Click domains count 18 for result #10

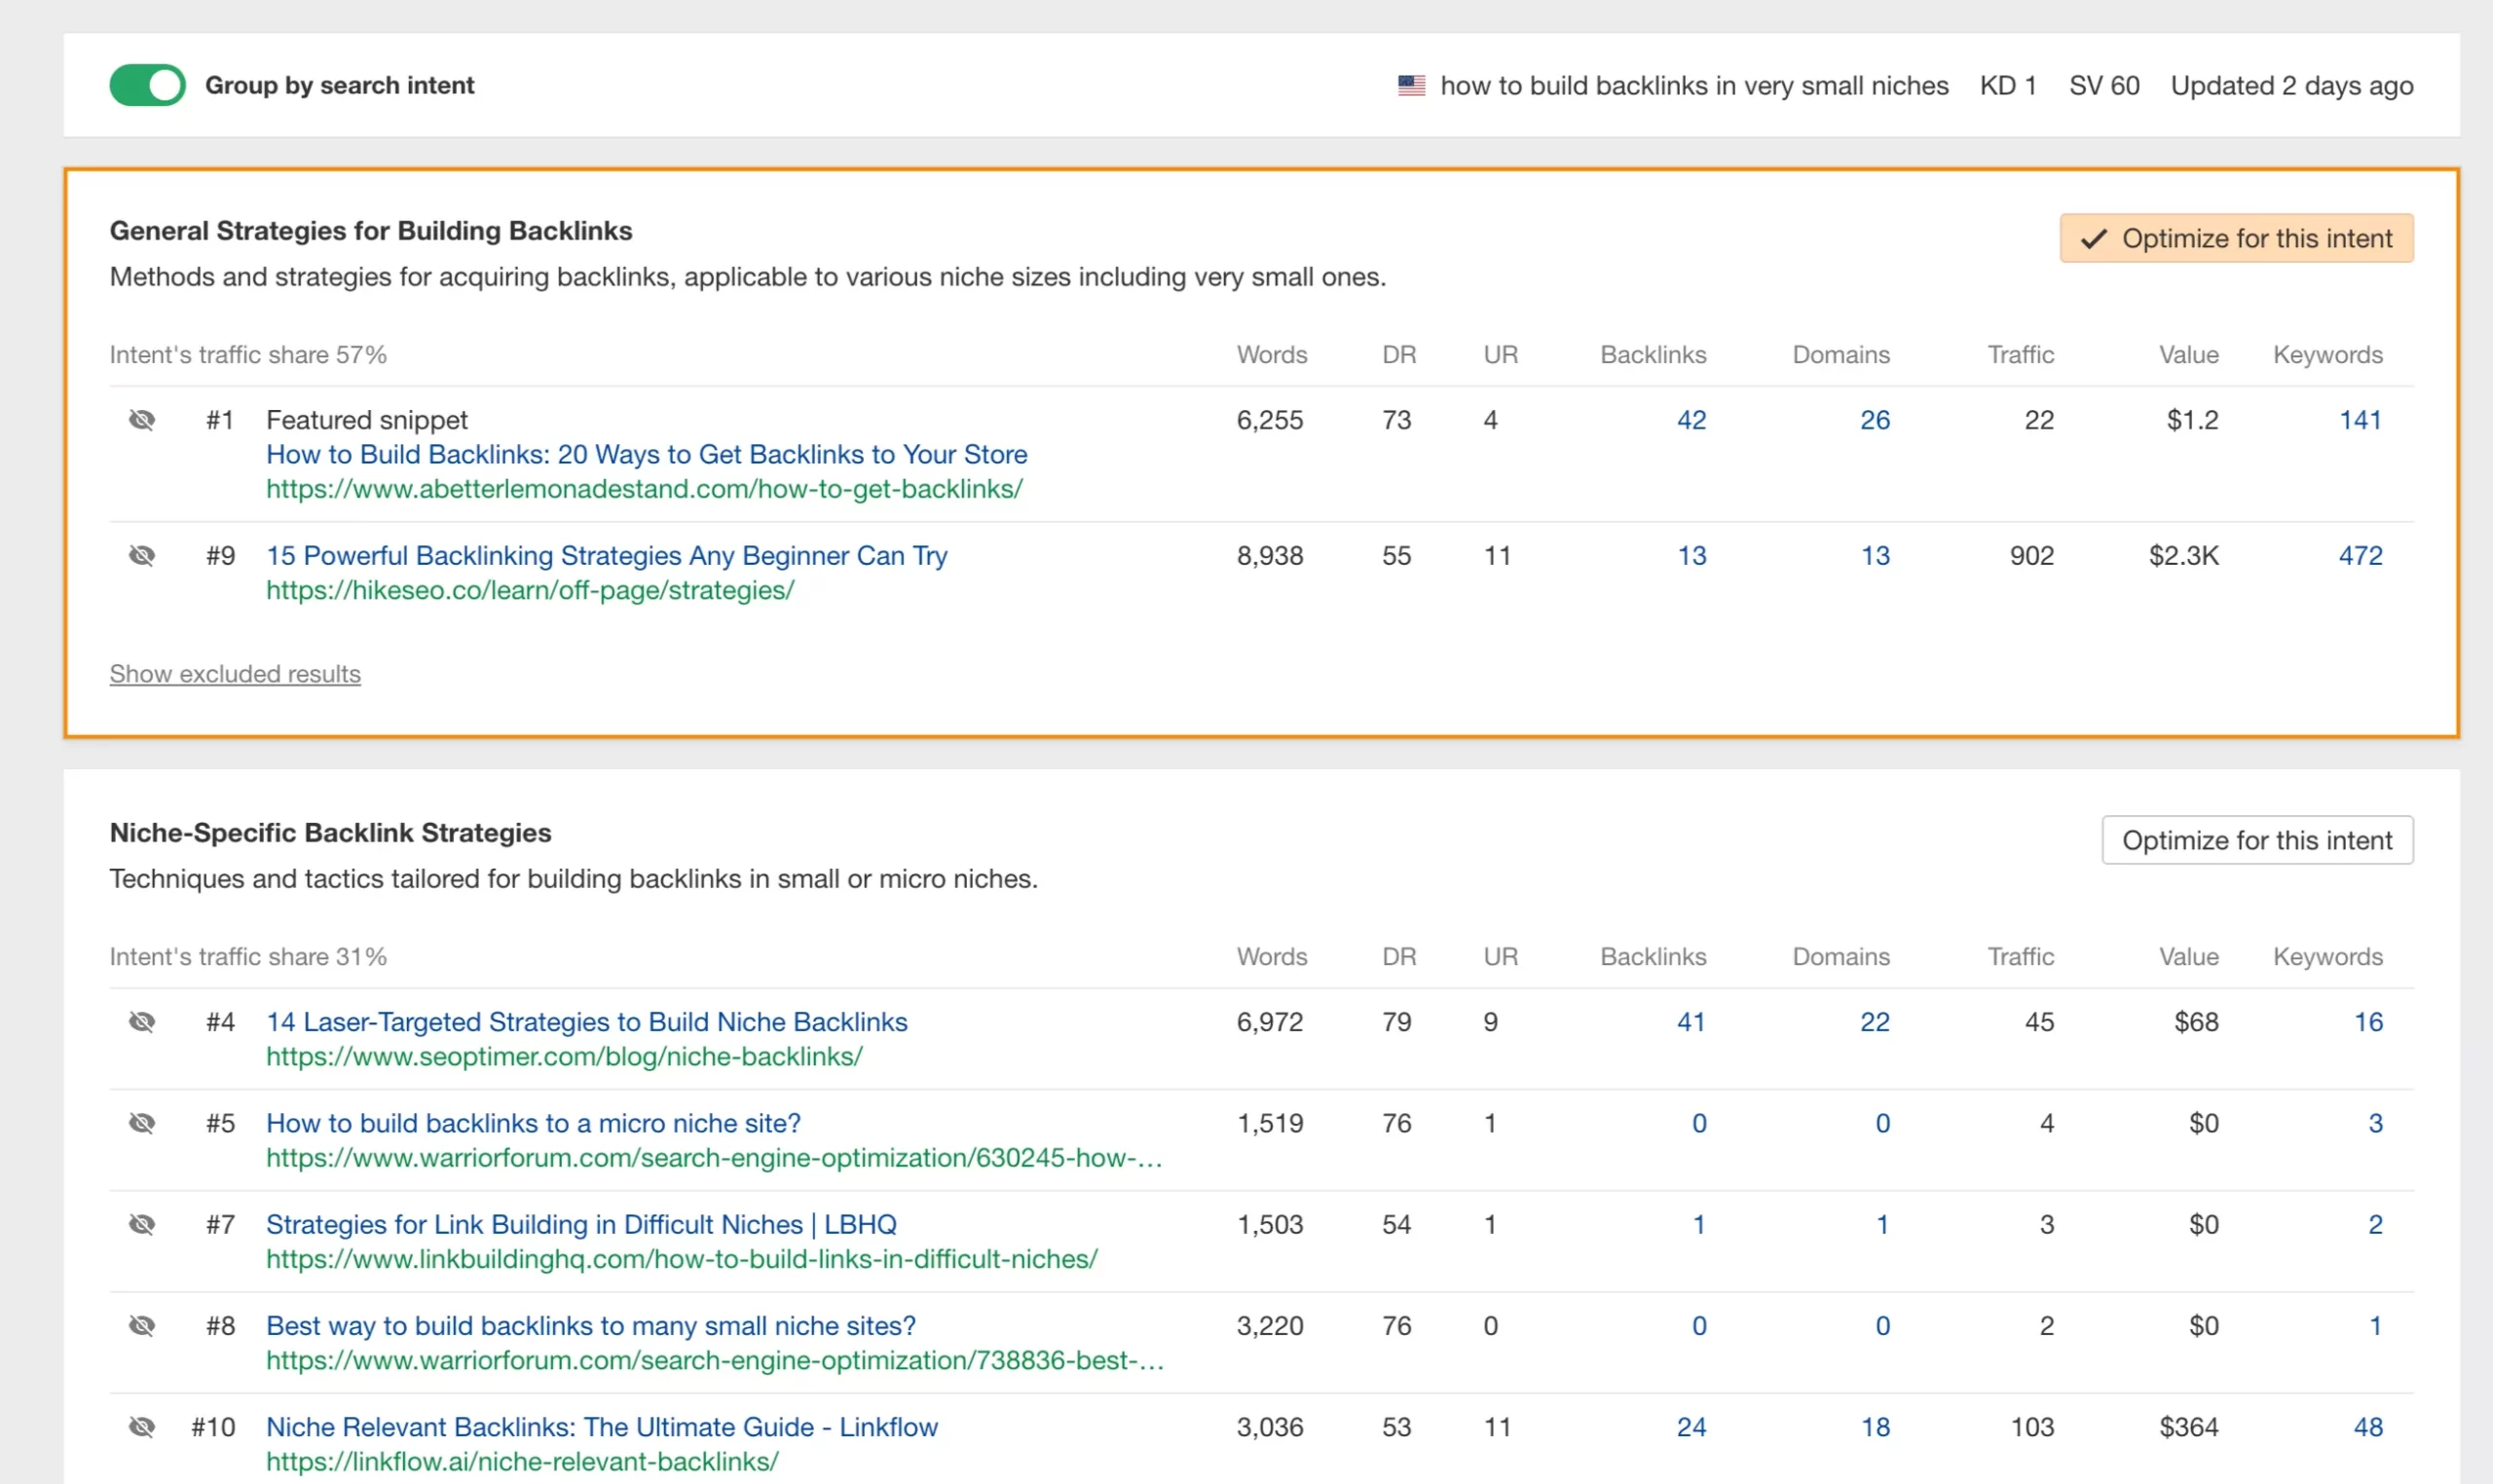tap(1874, 1427)
